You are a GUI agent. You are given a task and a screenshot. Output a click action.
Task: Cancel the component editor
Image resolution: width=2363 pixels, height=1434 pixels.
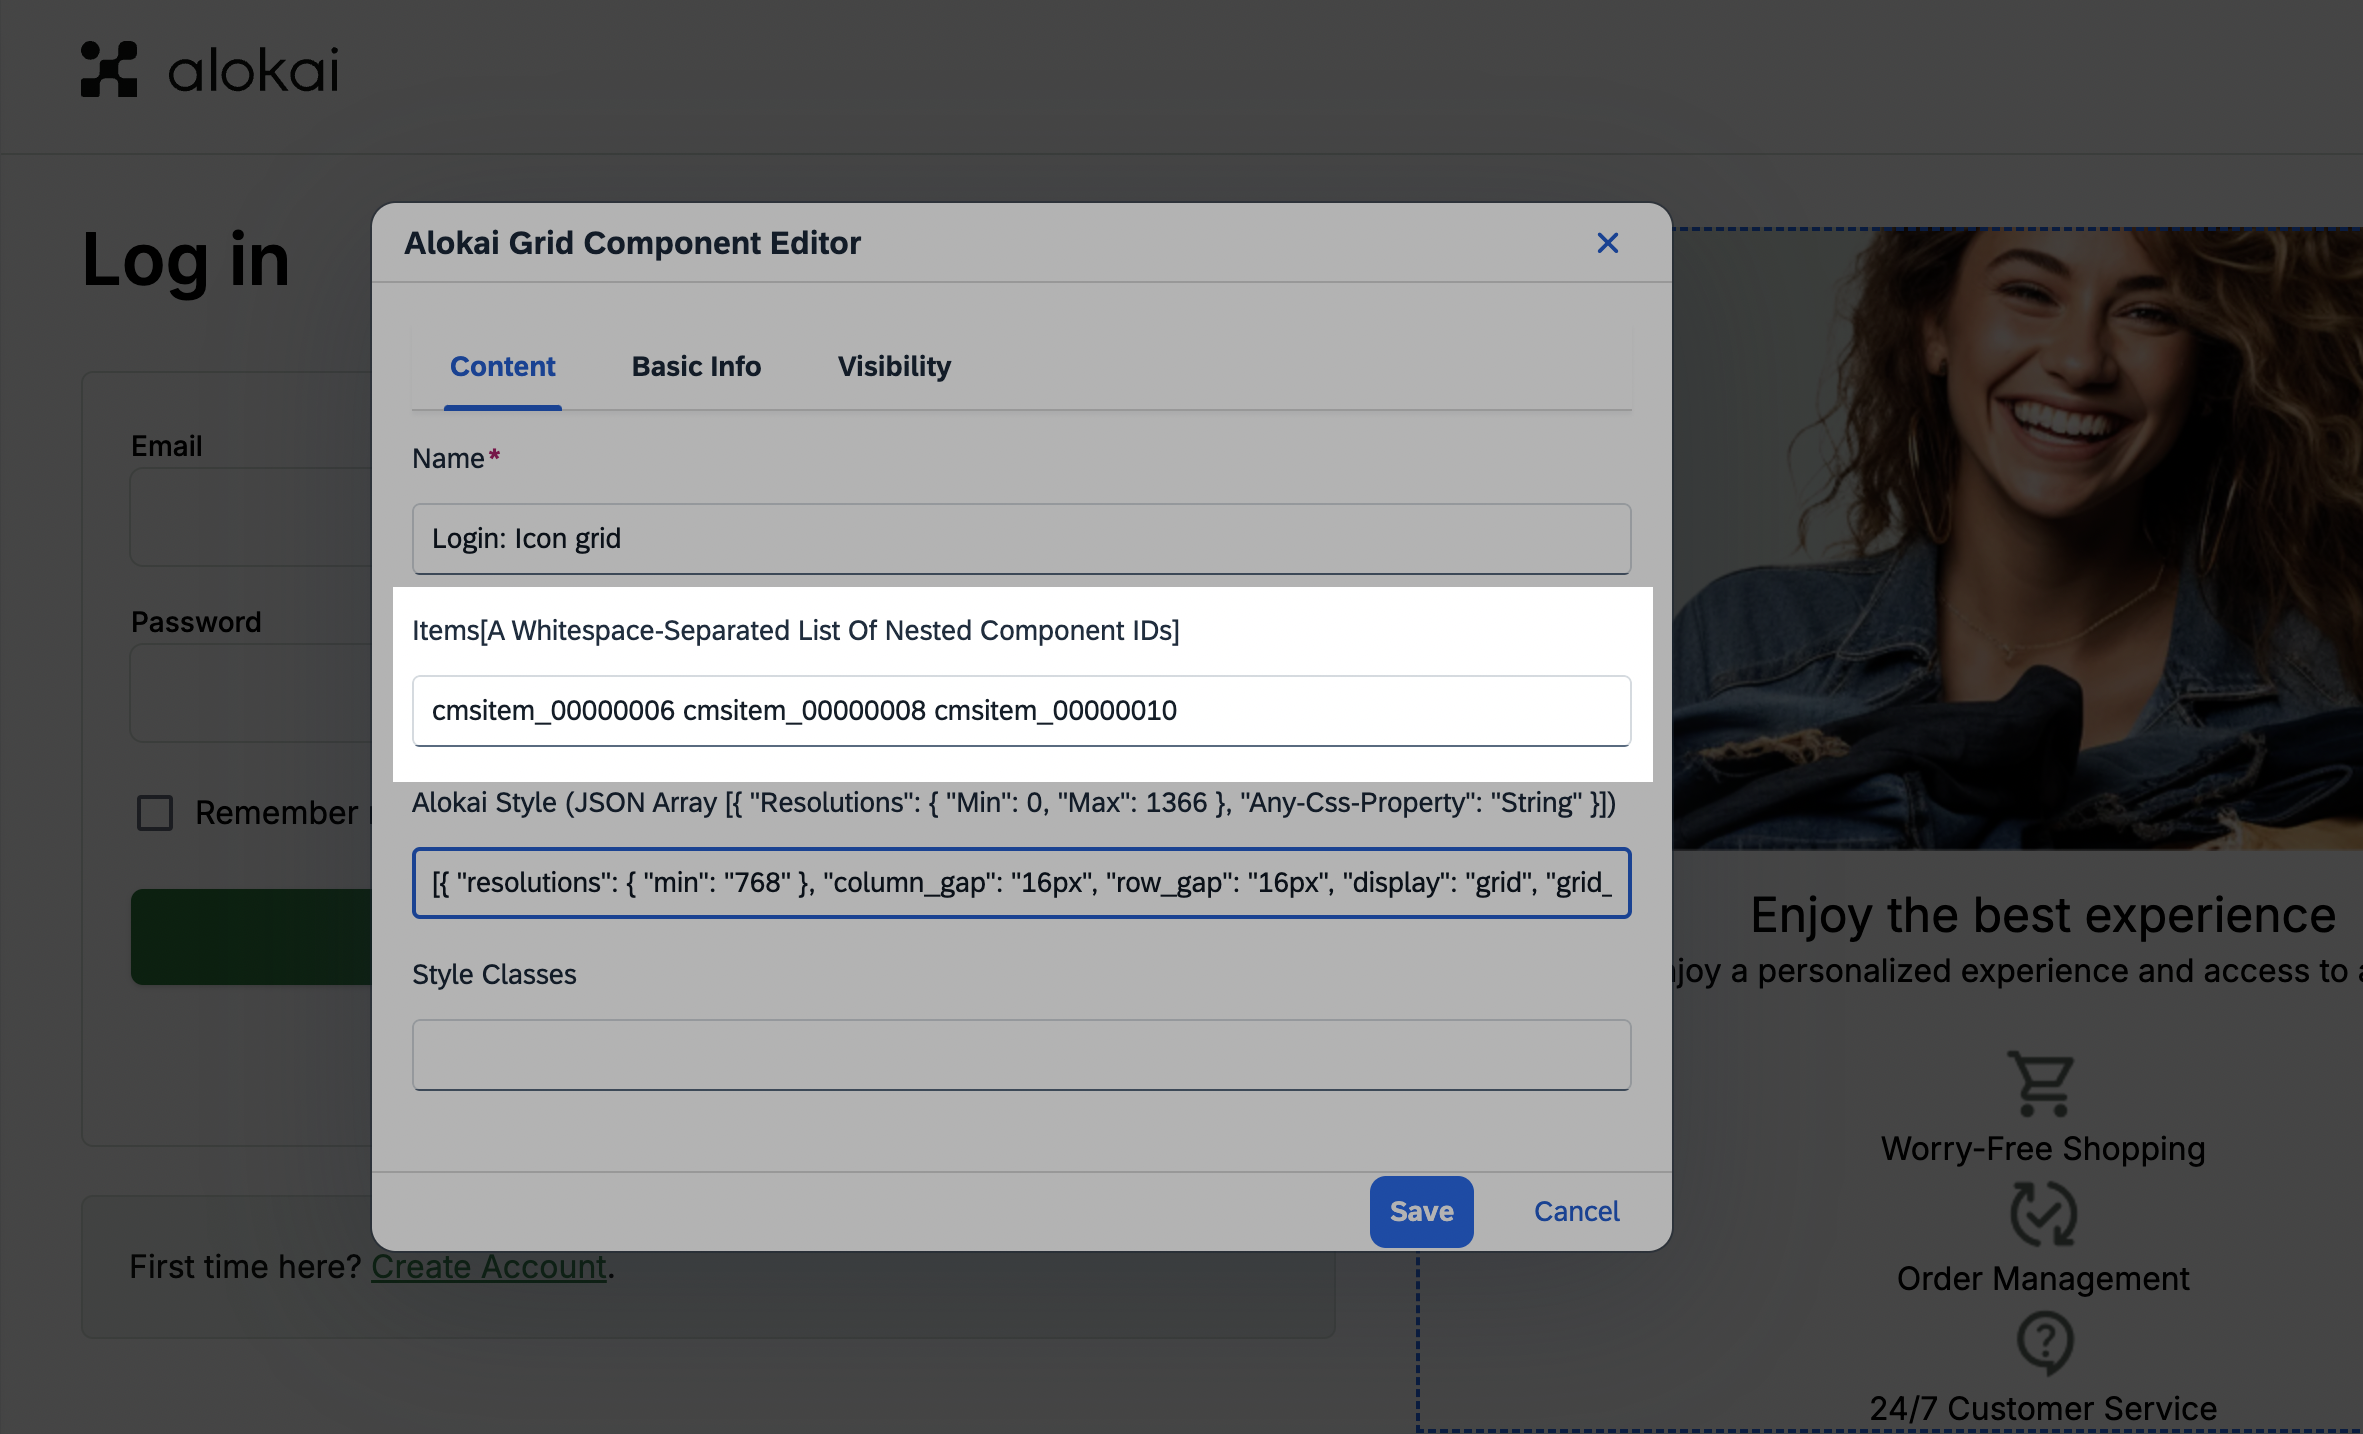click(1576, 1211)
